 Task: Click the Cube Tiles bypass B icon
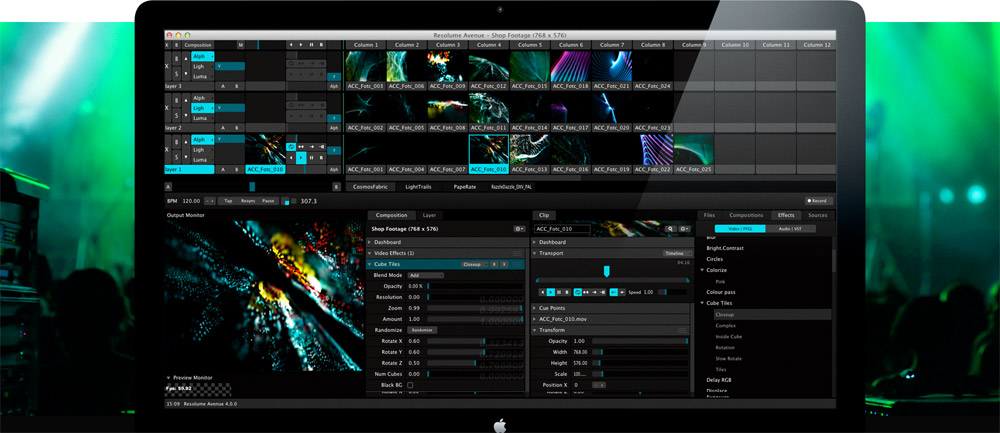tap(492, 264)
